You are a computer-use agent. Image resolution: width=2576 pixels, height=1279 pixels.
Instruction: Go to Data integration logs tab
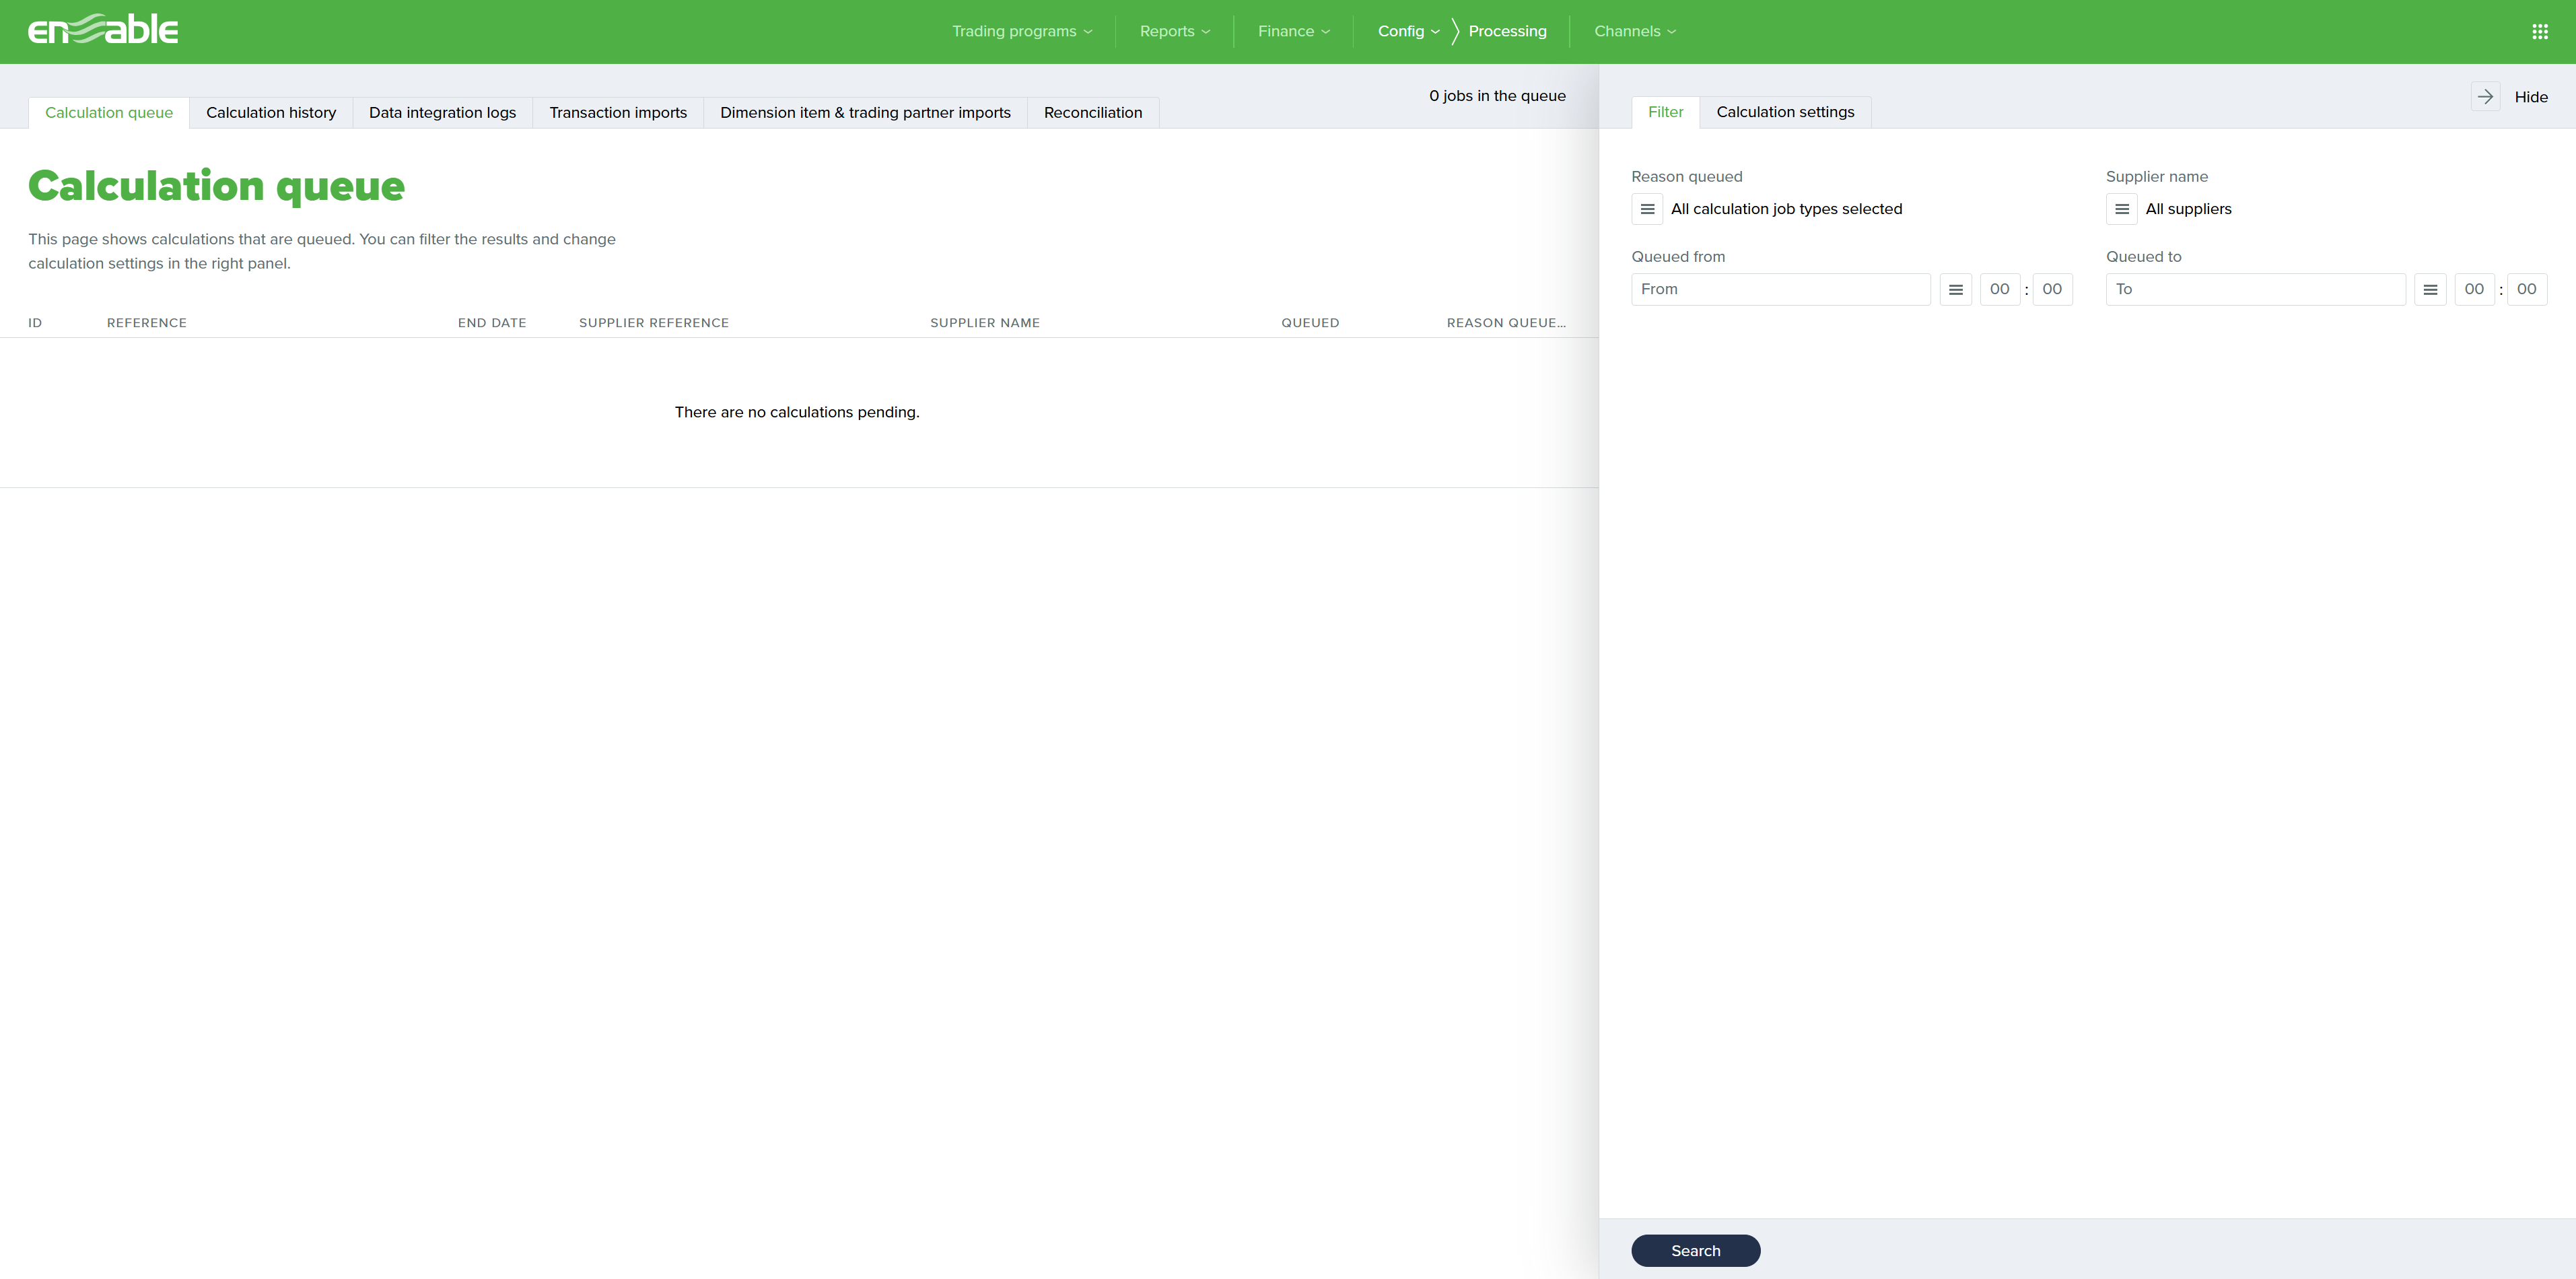click(x=442, y=113)
